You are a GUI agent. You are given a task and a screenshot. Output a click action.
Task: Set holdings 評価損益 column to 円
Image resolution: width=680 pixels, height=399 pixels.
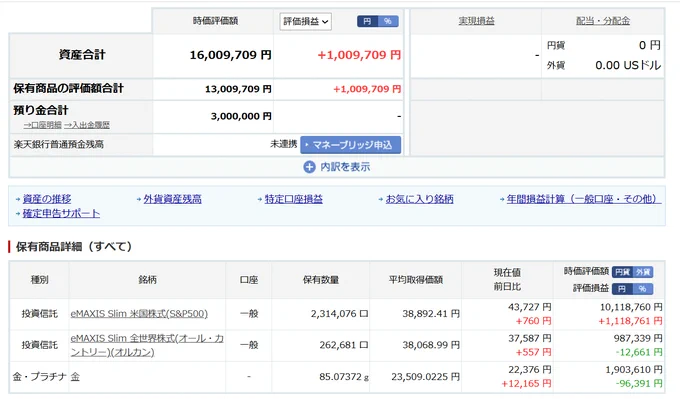[x=622, y=289]
